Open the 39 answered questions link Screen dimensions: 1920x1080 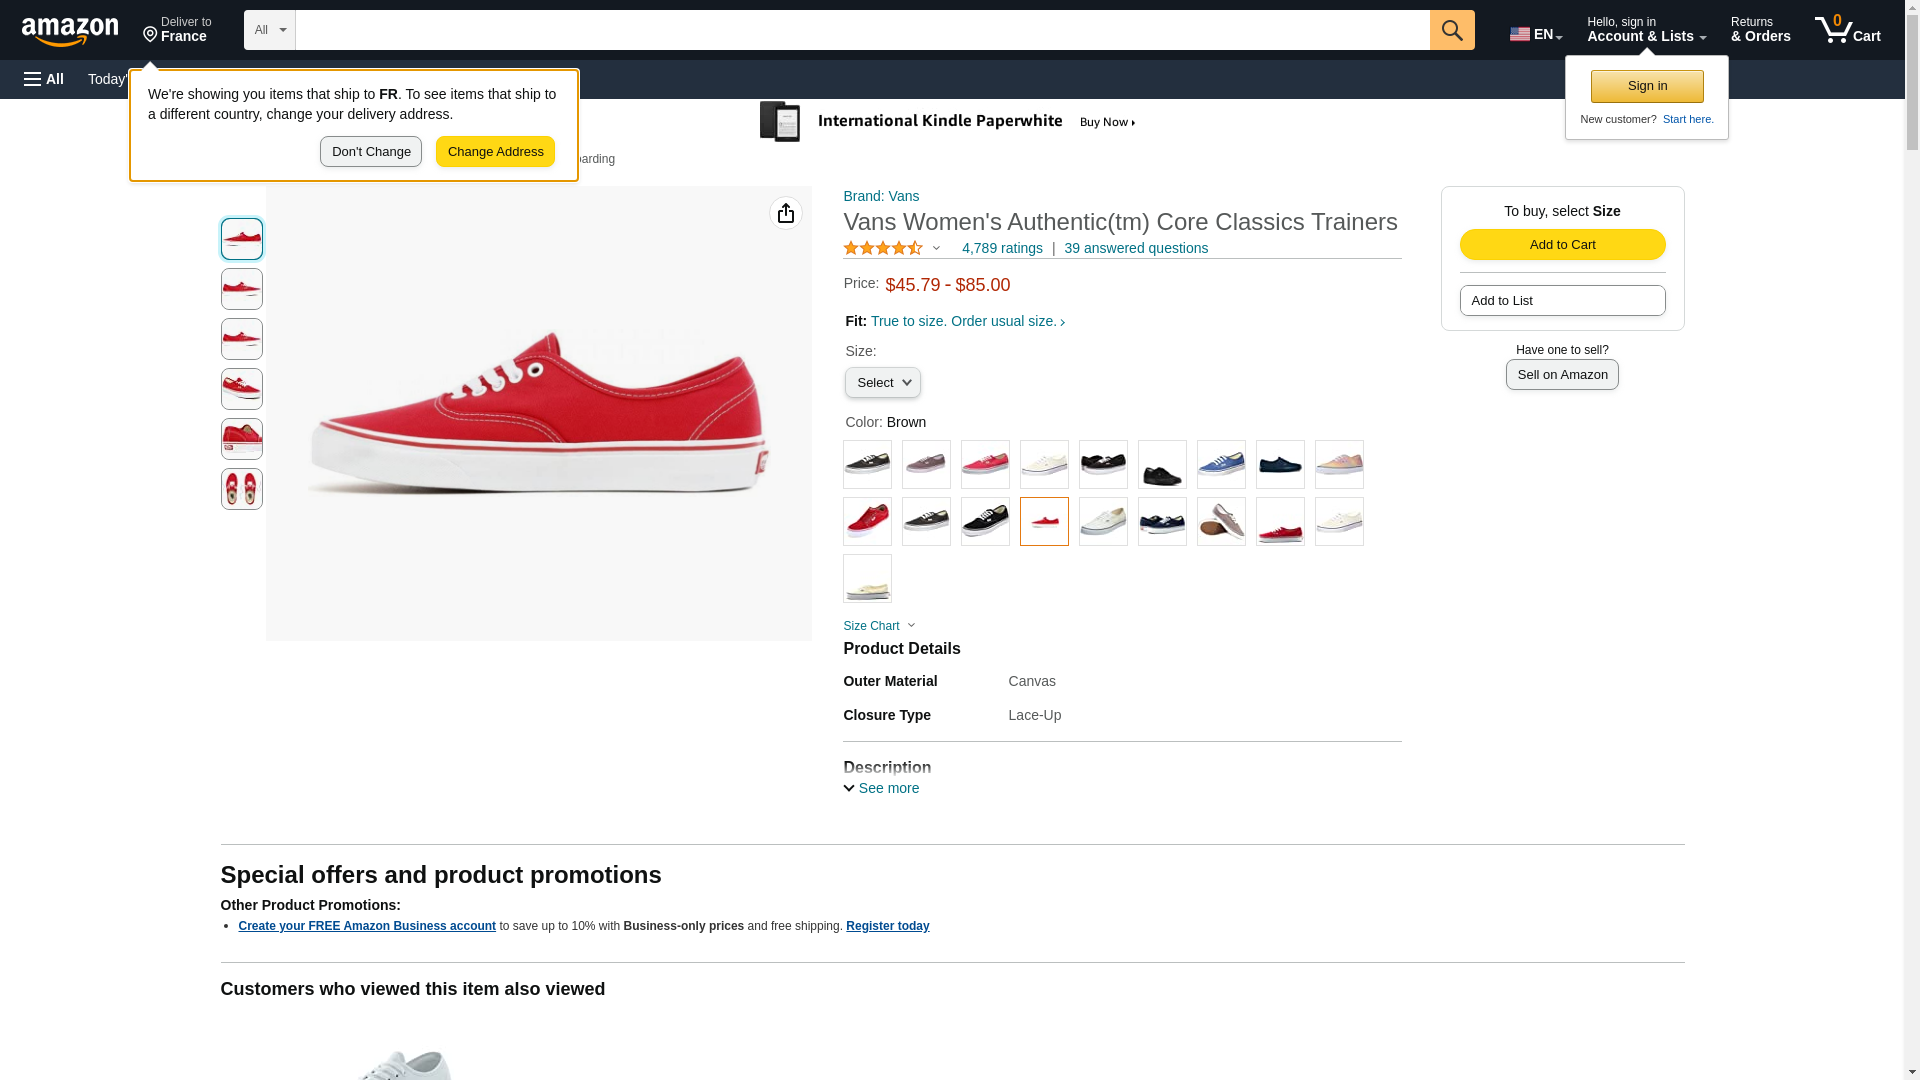[1136, 248]
